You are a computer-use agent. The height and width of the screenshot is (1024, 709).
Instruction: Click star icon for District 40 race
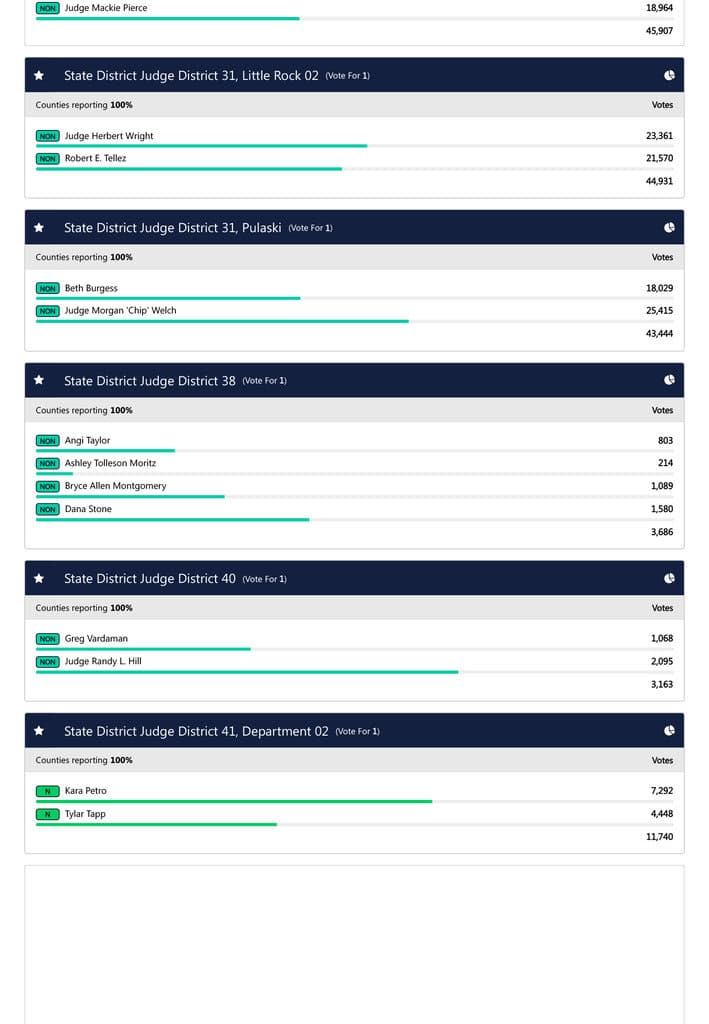pyautogui.click(x=39, y=578)
